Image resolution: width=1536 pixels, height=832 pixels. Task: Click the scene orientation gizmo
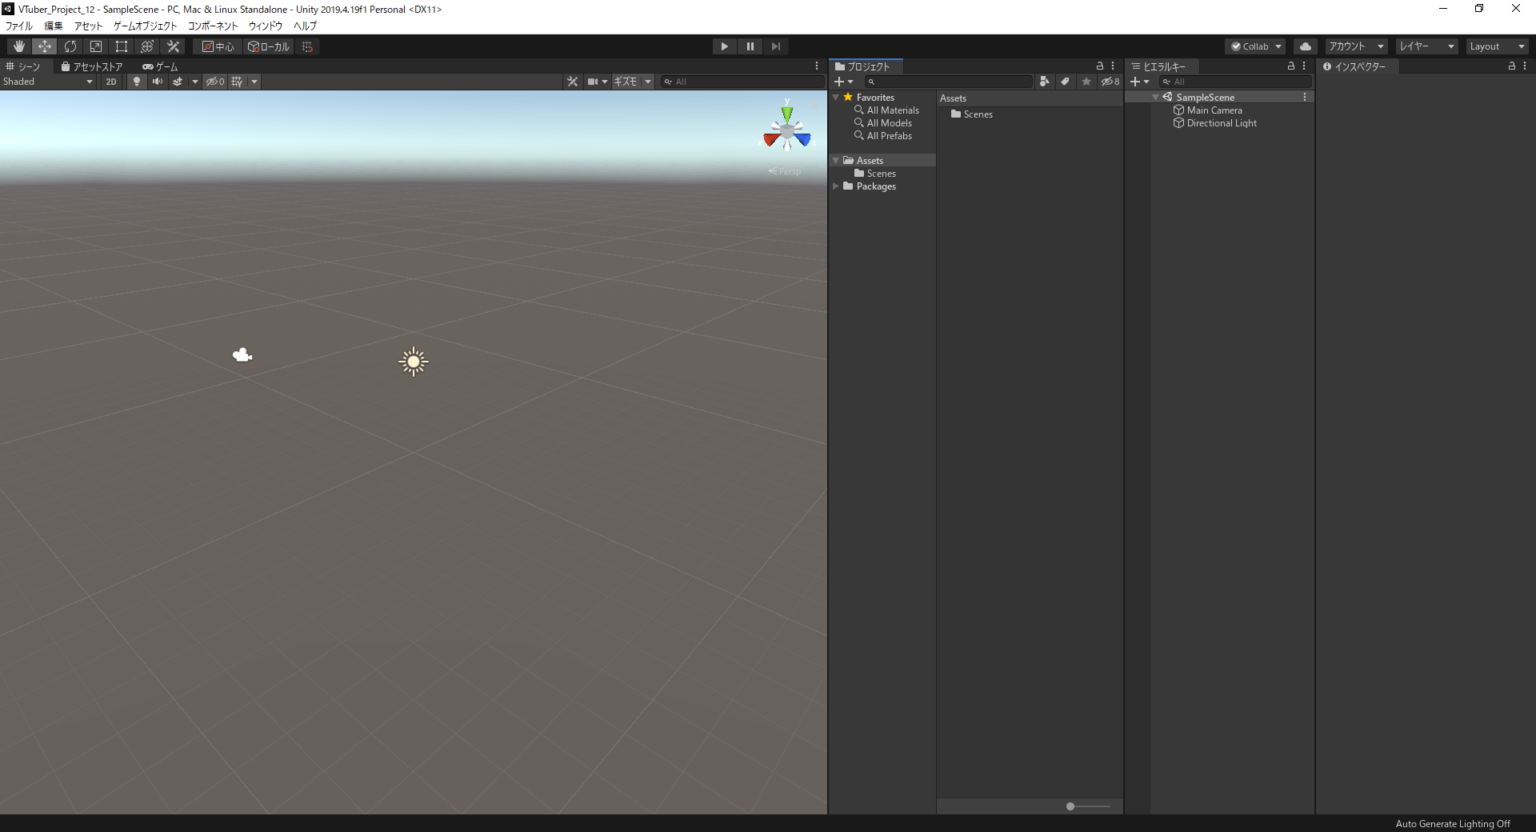tap(787, 132)
